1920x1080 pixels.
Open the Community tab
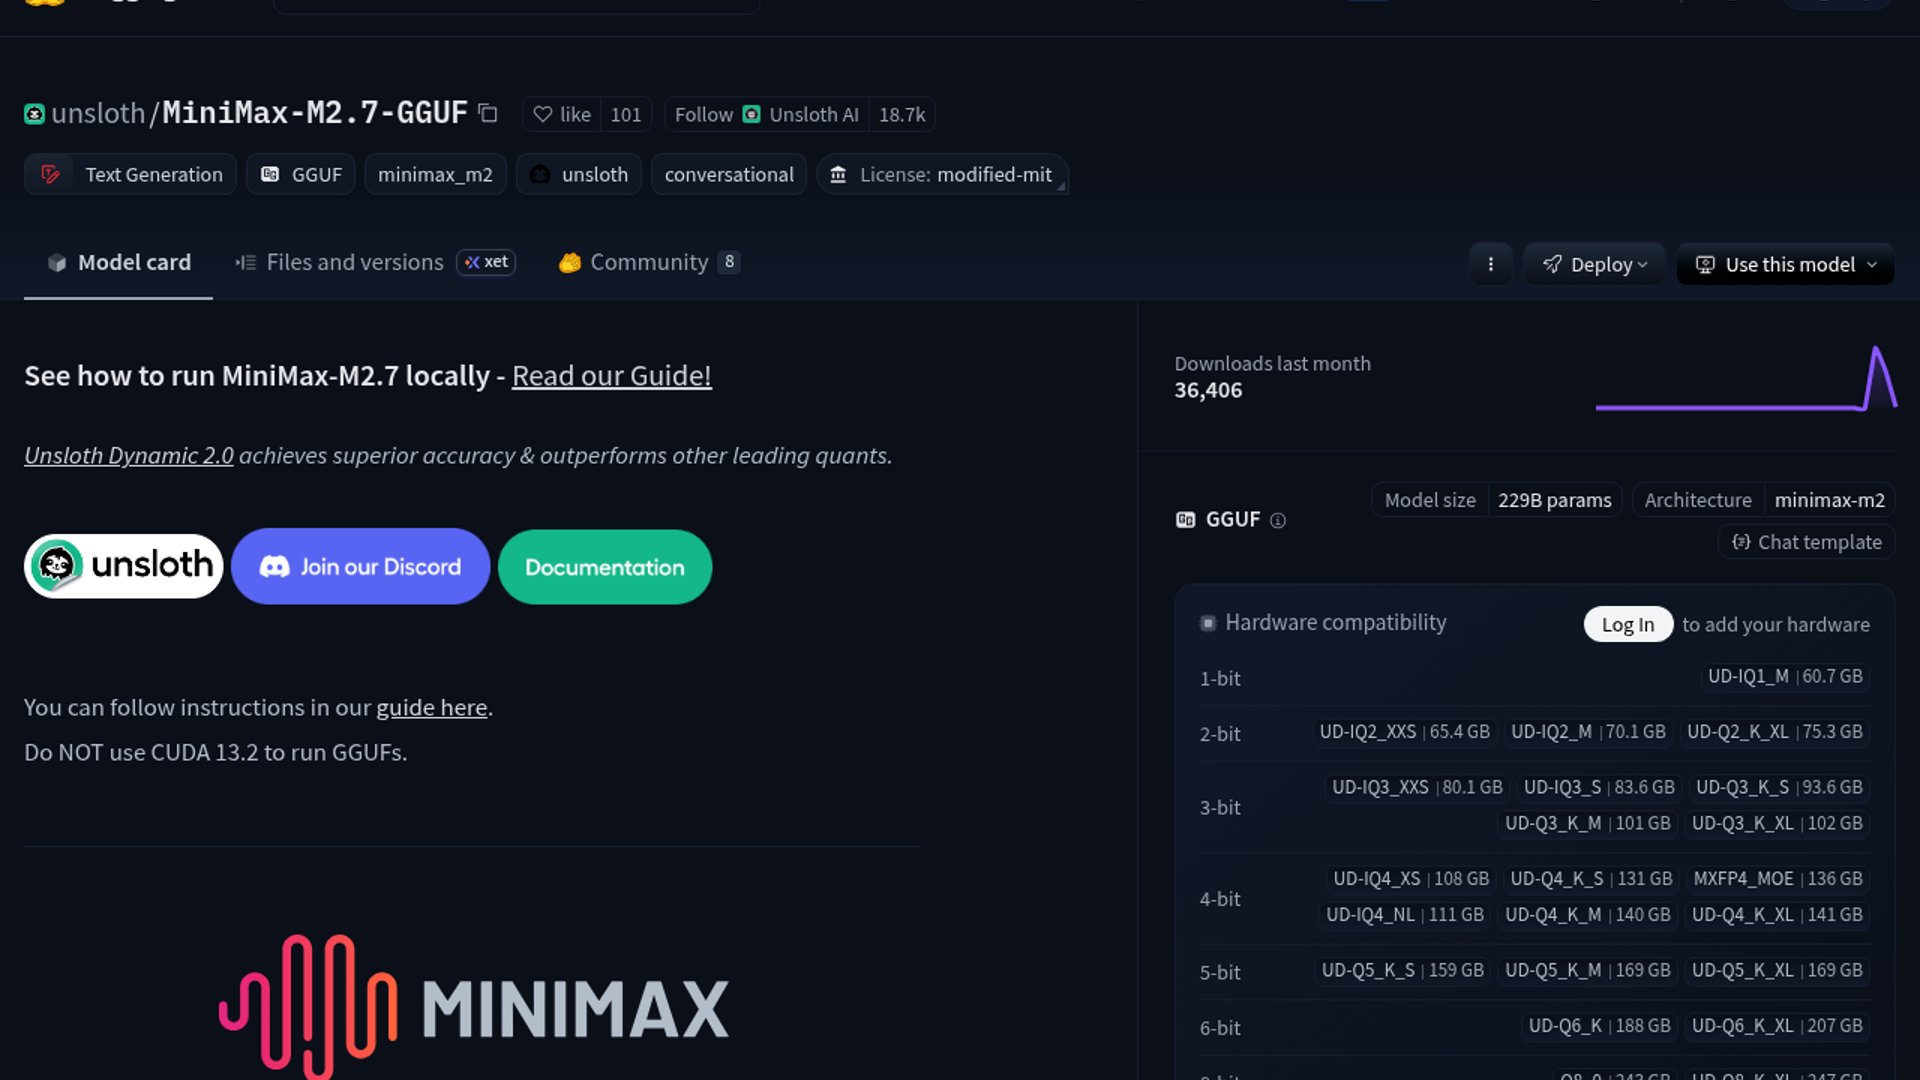(x=648, y=262)
